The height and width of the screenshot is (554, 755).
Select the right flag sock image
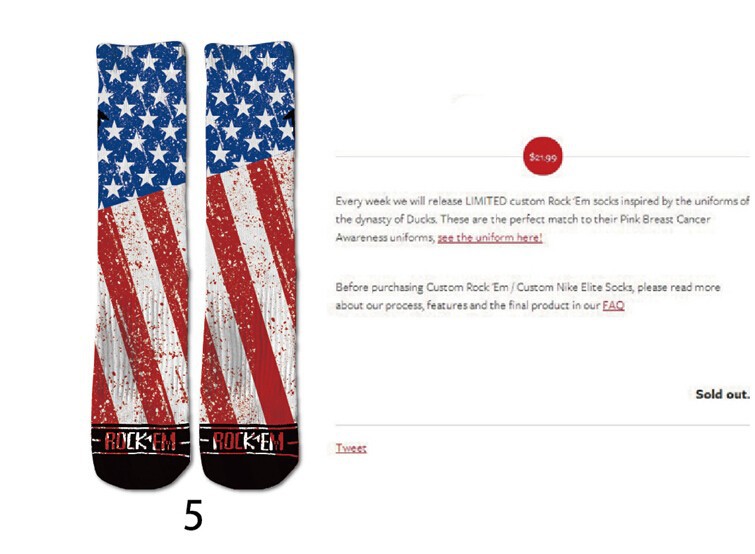(249, 265)
